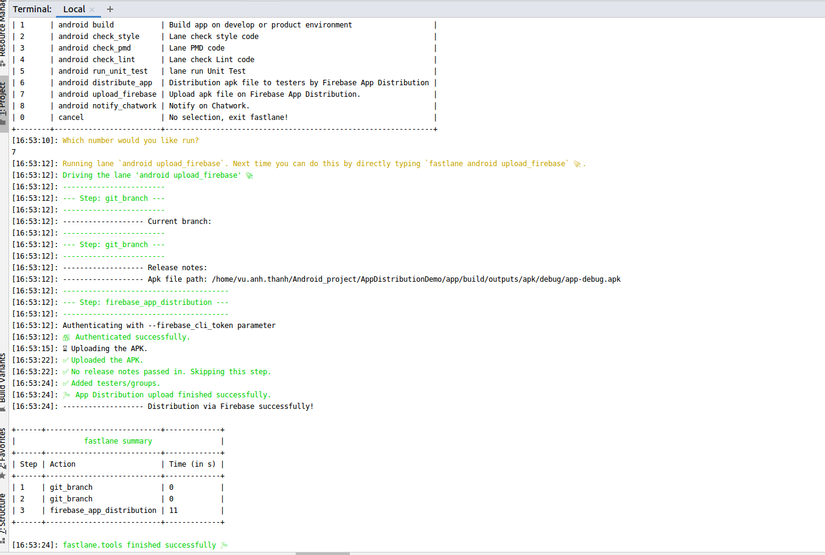Open the Resource Manager side tab
Screen dimensions: 825x555
point(3,33)
